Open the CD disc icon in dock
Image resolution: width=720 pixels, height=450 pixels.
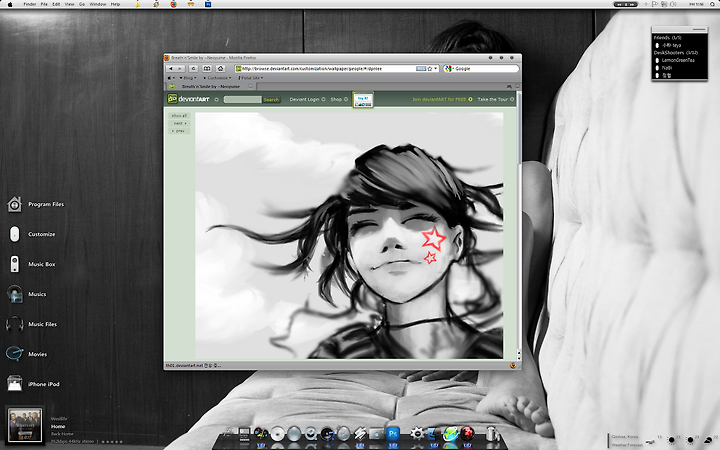[x=277, y=433]
